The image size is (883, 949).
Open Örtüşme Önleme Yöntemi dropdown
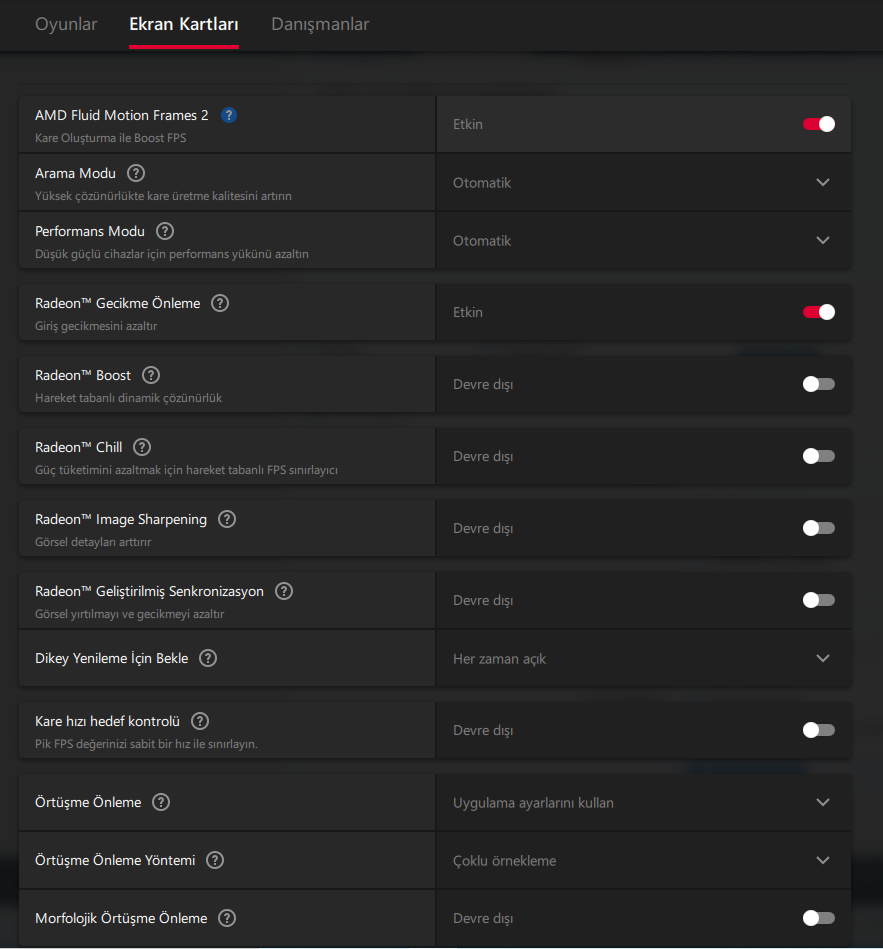pyautogui.click(x=644, y=861)
